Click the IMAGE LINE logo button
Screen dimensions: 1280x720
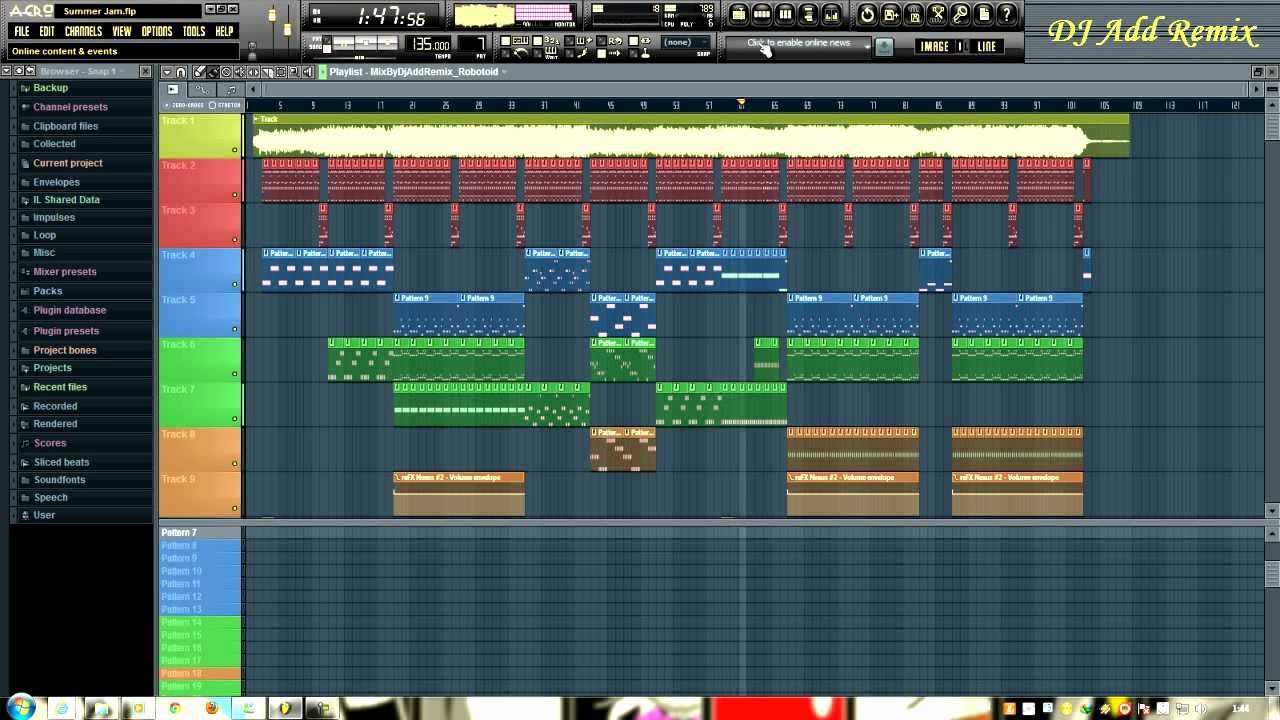tap(959, 46)
